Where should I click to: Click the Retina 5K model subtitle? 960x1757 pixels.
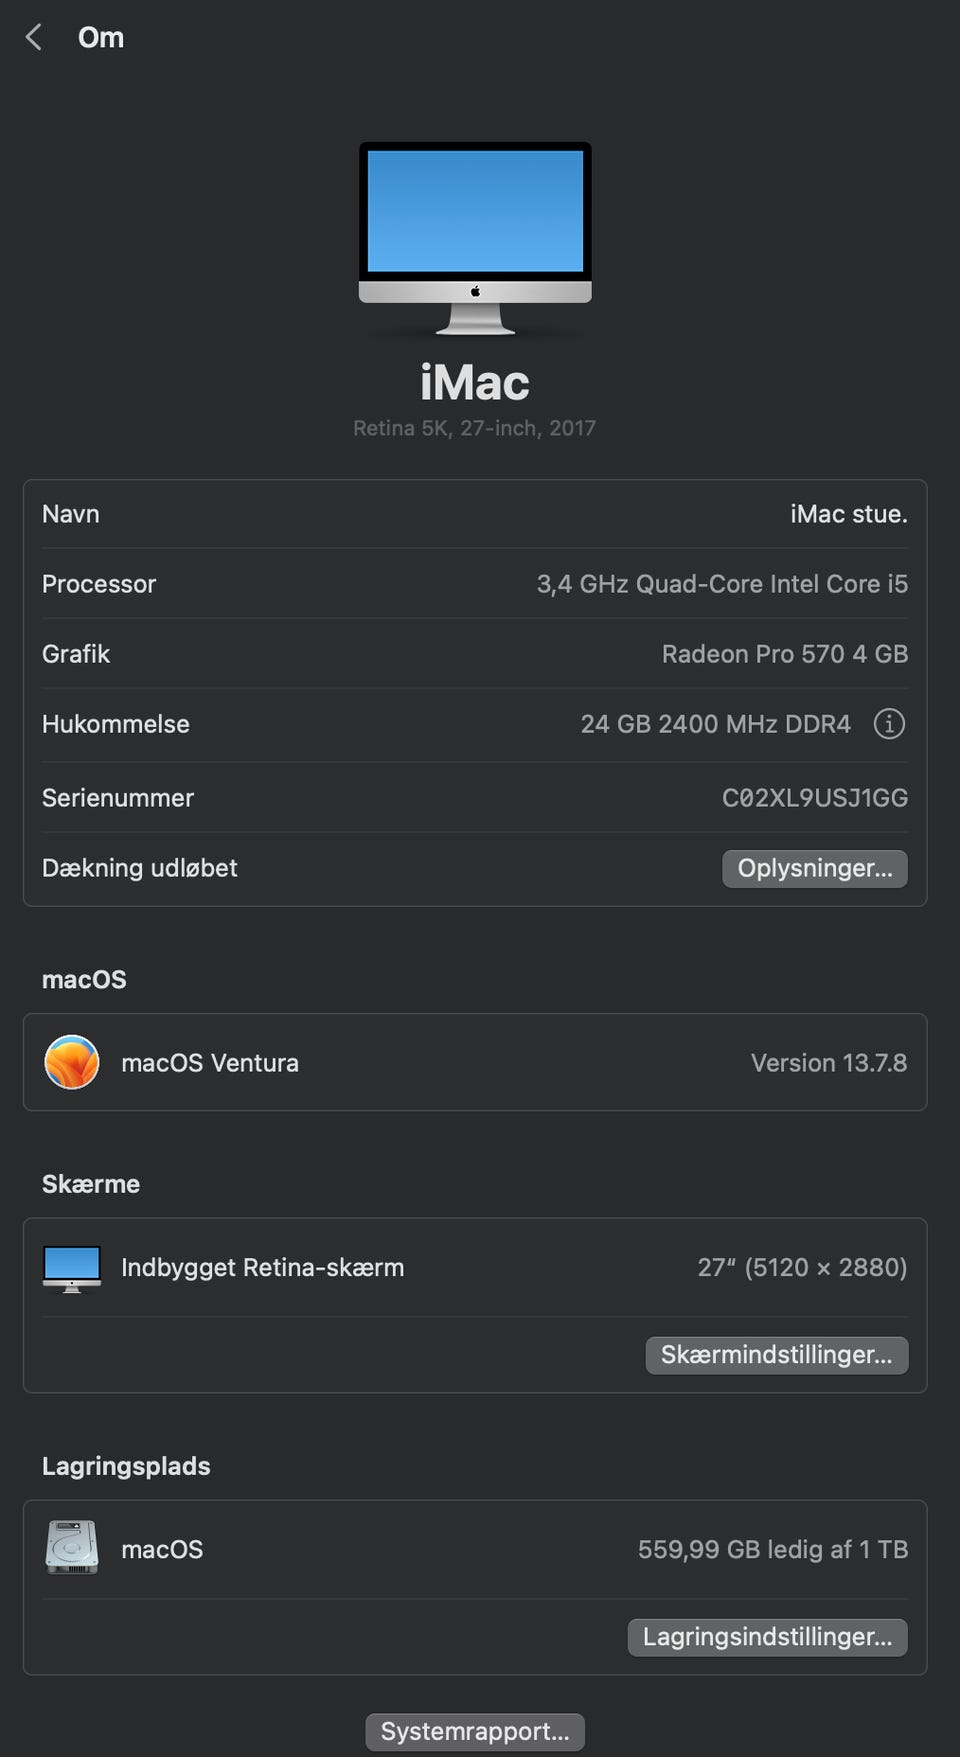474,428
